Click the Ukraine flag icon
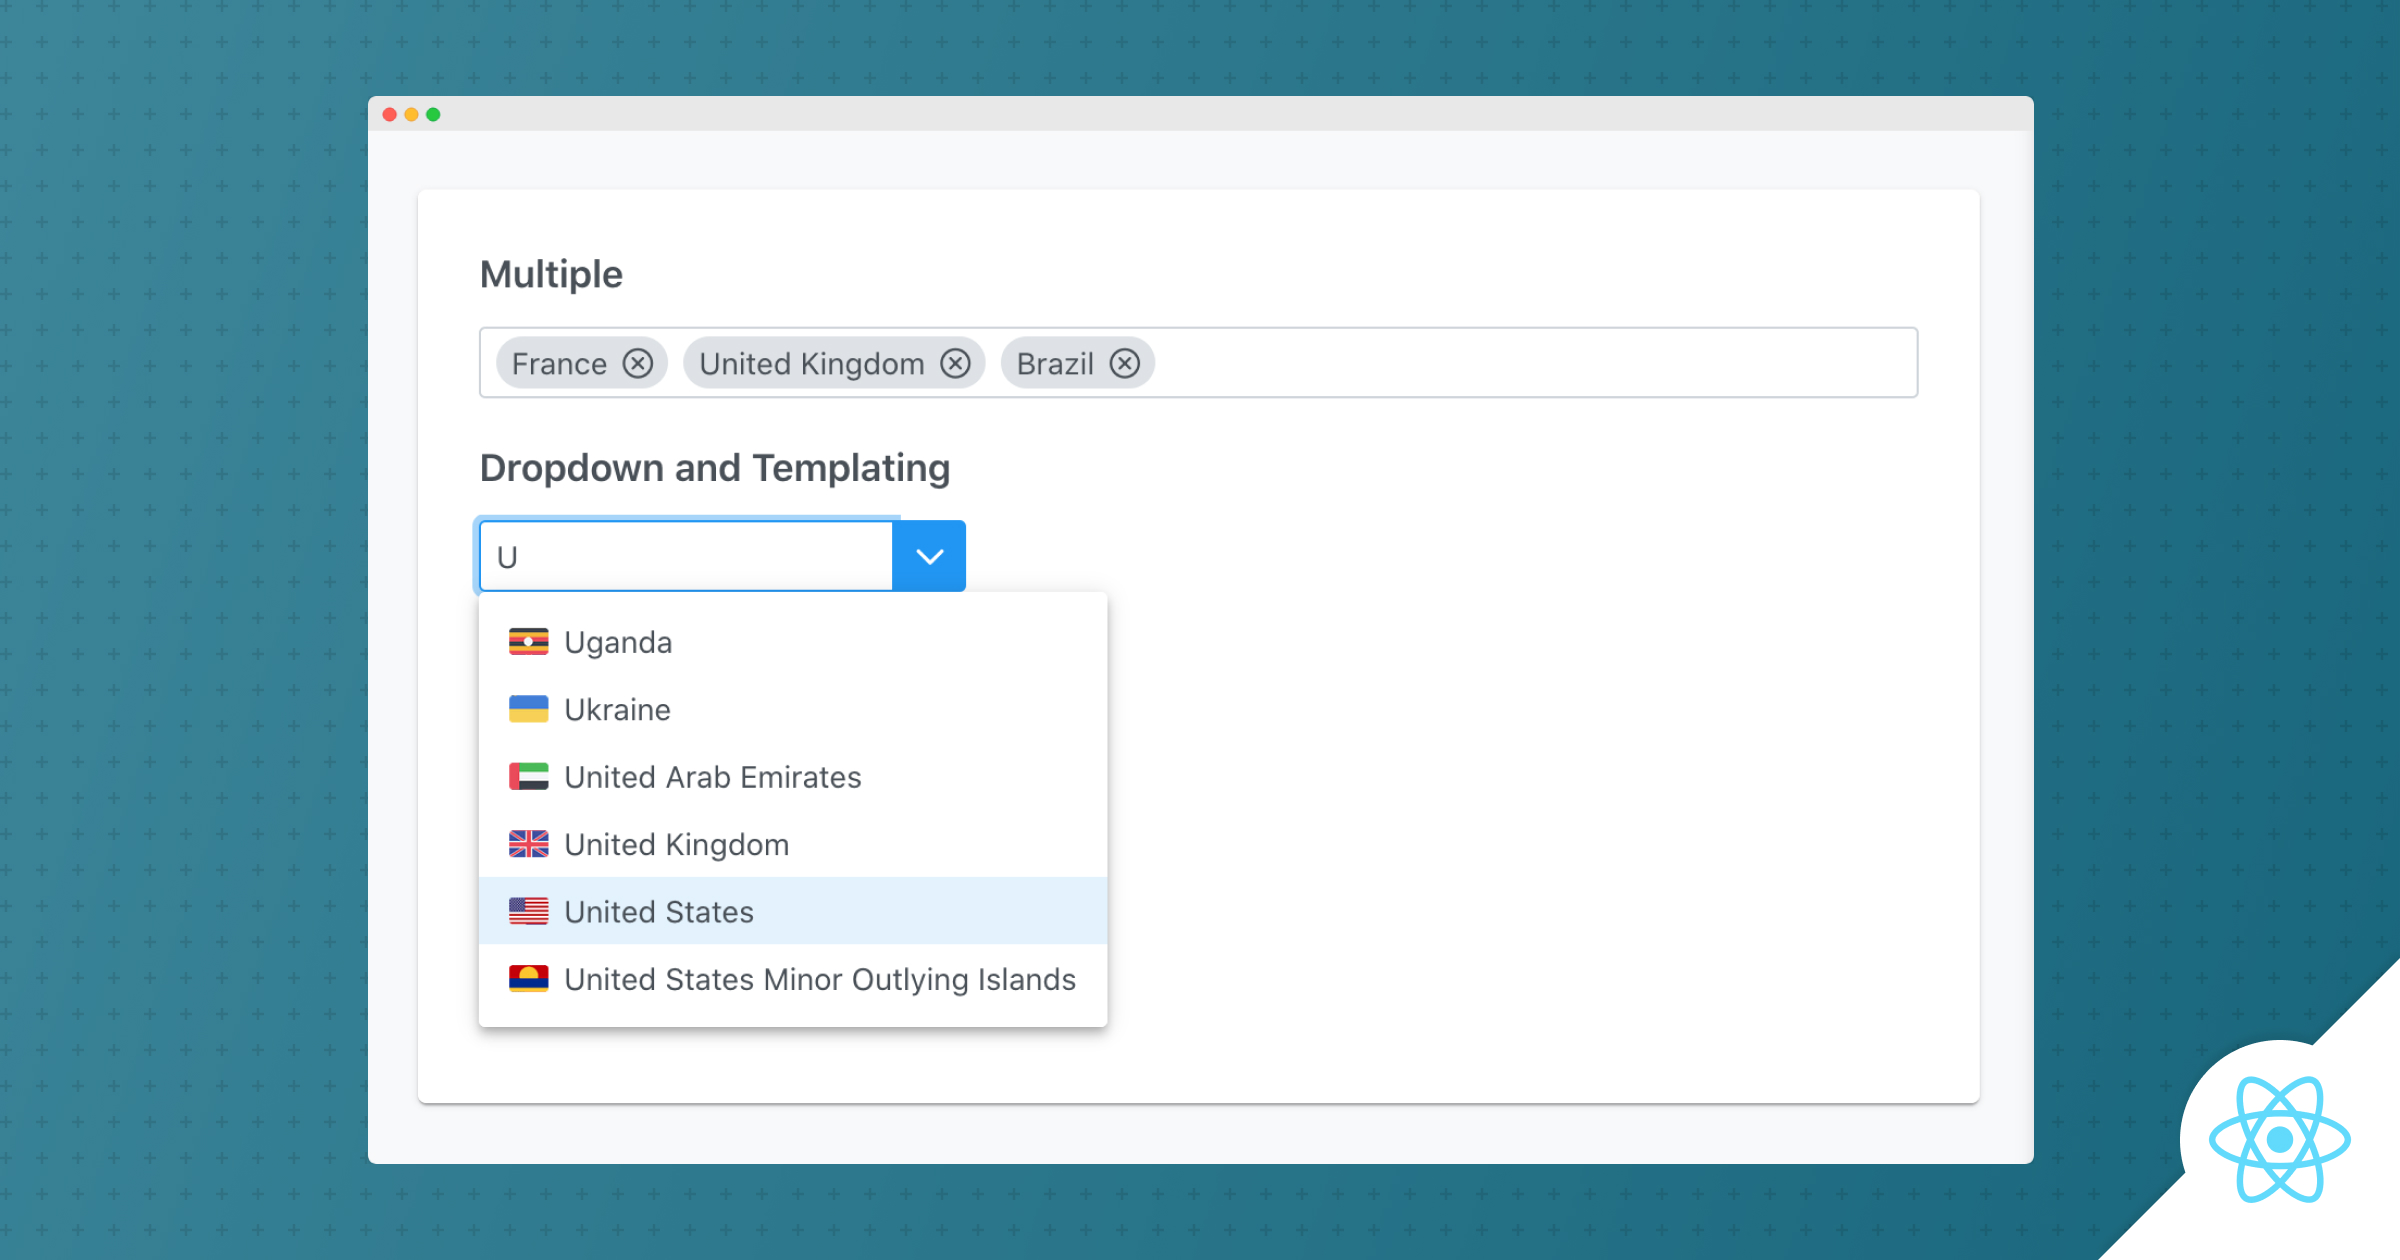The image size is (2400, 1260). coord(528,709)
